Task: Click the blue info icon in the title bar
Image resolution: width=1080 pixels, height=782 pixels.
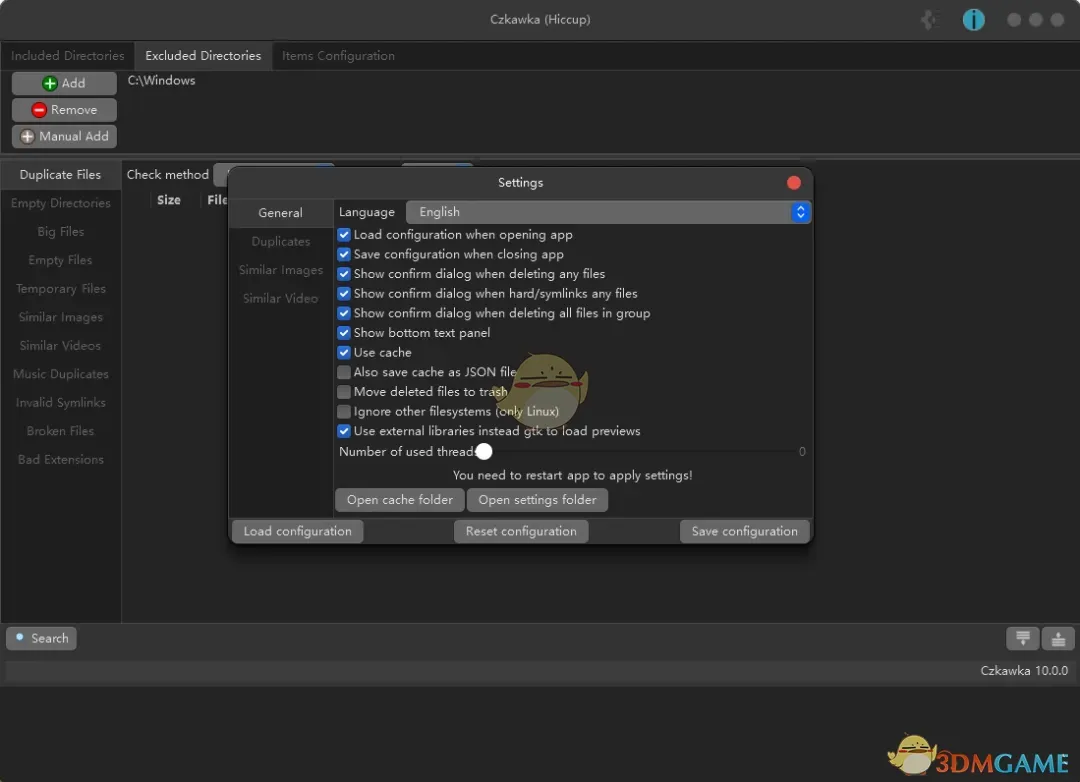Action: (x=973, y=19)
